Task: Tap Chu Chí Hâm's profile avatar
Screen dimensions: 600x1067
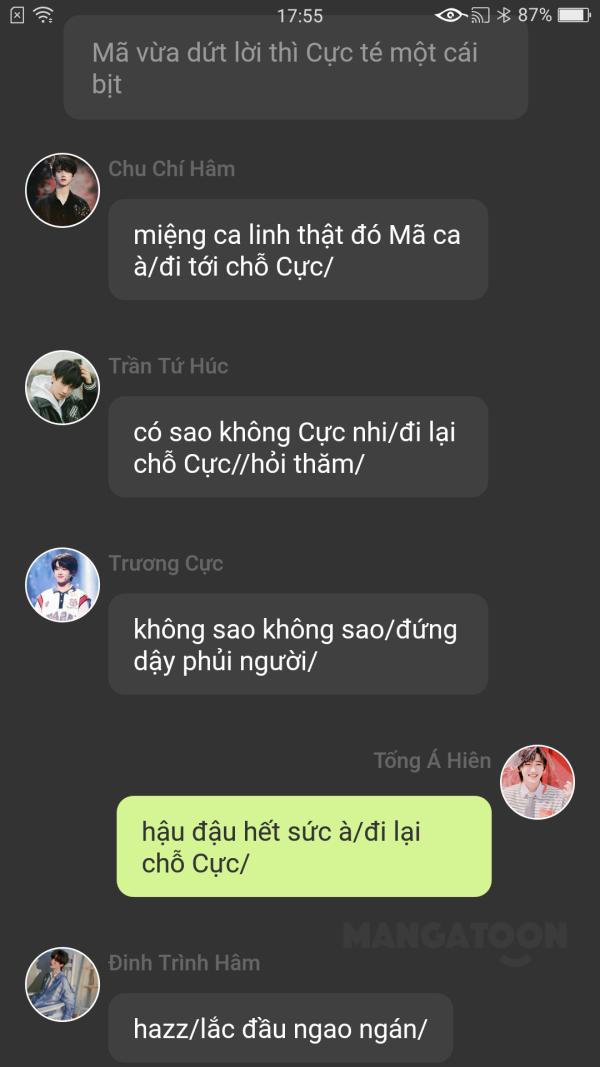Action: click(x=63, y=191)
